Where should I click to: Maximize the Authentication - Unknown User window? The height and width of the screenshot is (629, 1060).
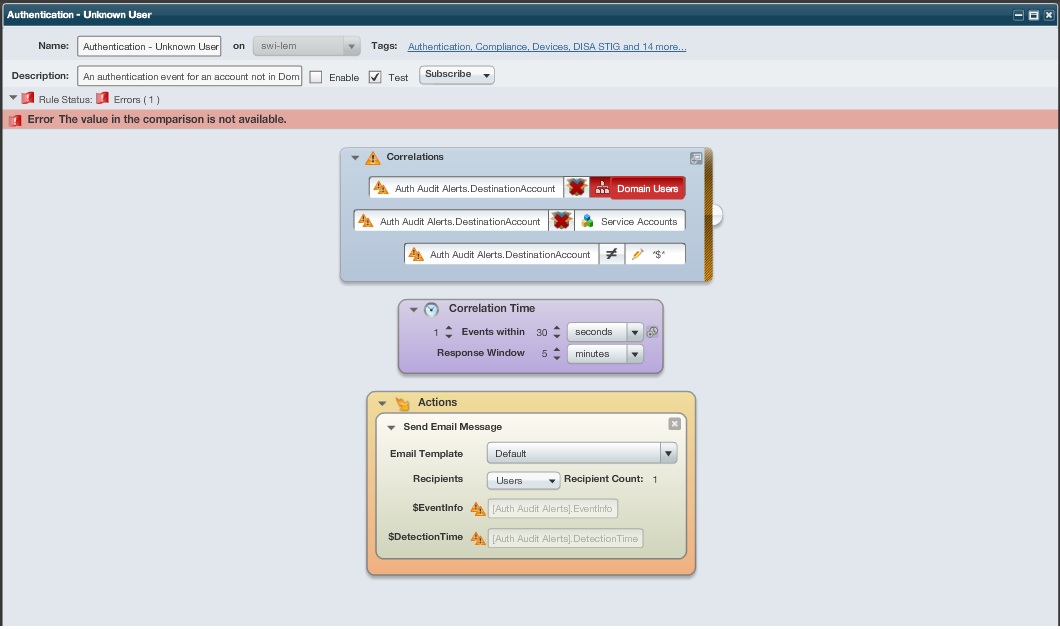point(1034,15)
